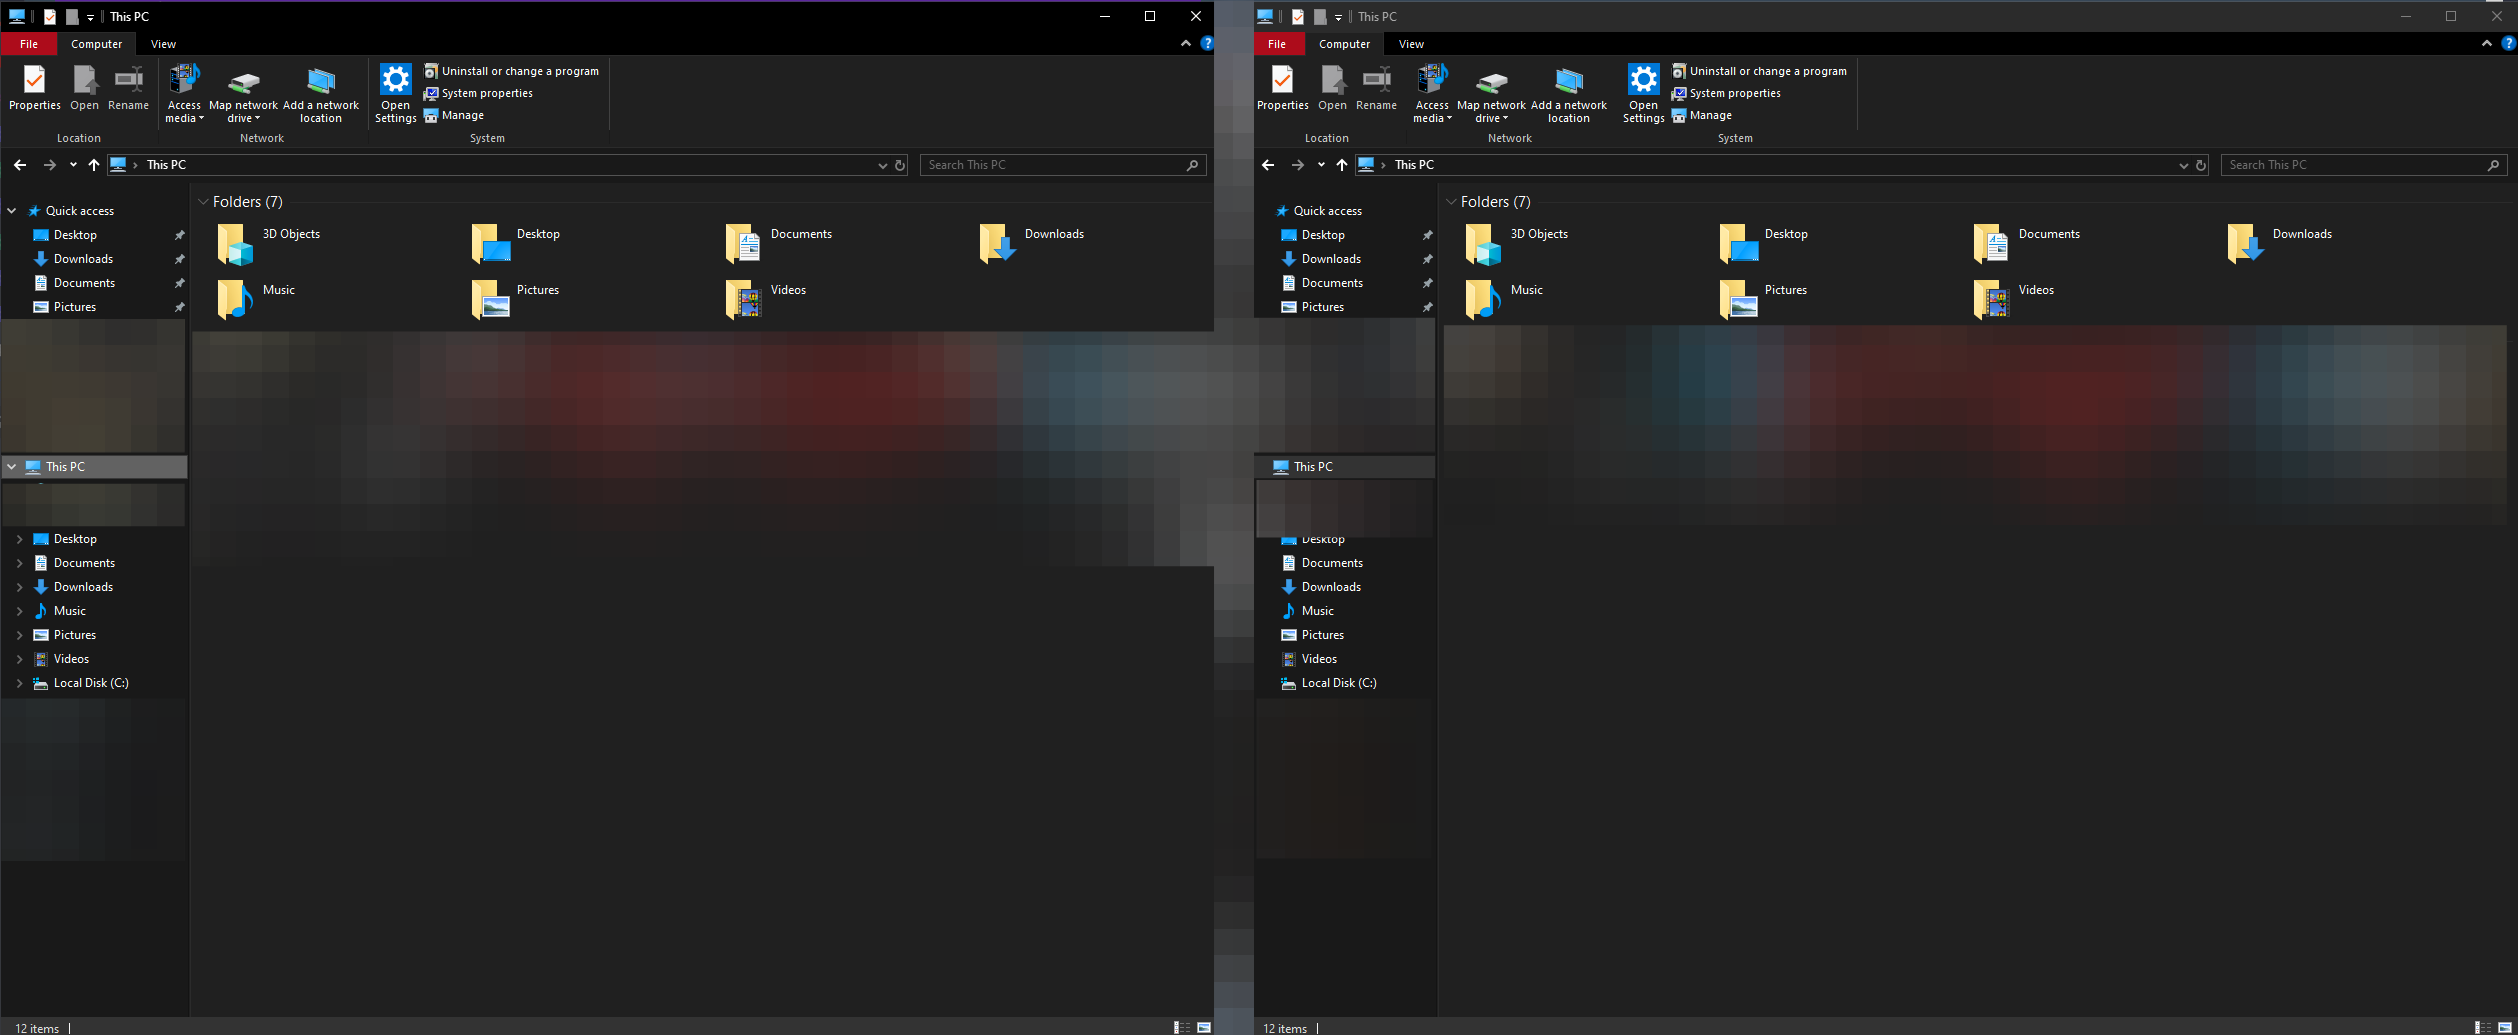Collapse the ribbon in left window
2518x1035 pixels.
tap(1186, 44)
